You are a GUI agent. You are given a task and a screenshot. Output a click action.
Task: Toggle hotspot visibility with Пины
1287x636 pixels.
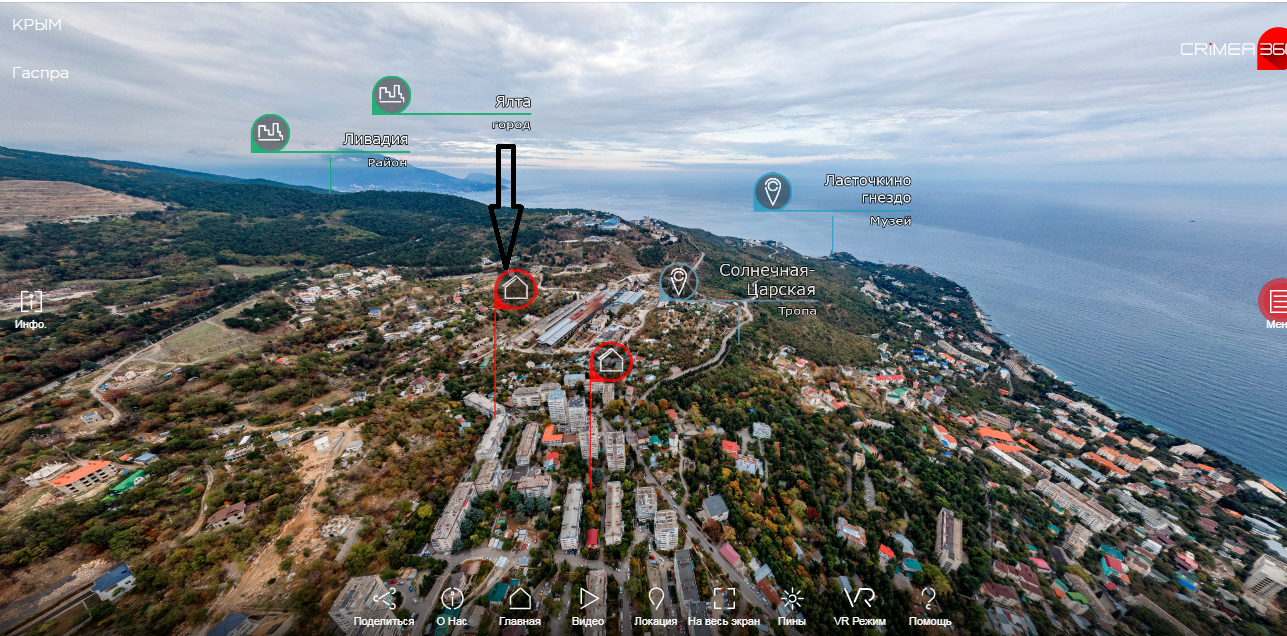coord(792,600)
